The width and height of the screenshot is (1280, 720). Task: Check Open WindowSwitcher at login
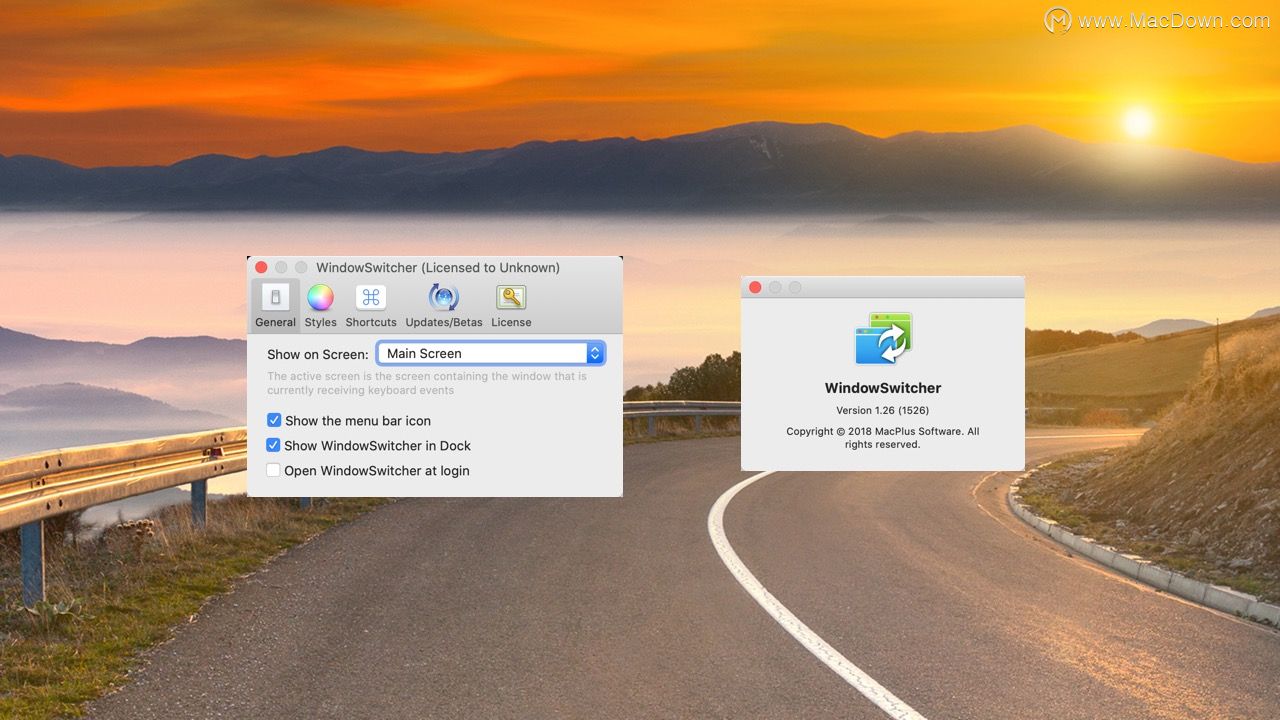point(273,470)
